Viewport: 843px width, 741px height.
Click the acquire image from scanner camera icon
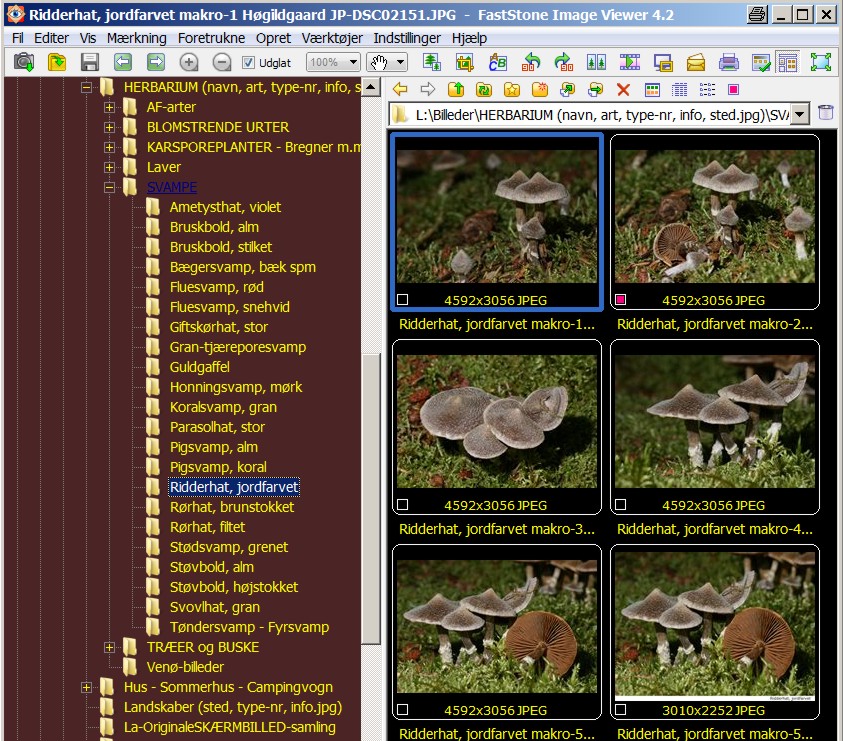24,62
